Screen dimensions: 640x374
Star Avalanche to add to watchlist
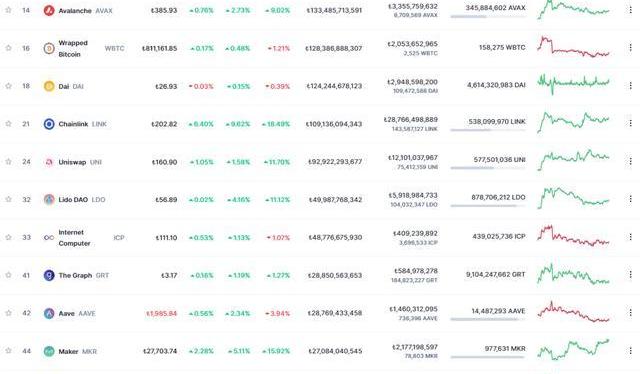point(8,10)
